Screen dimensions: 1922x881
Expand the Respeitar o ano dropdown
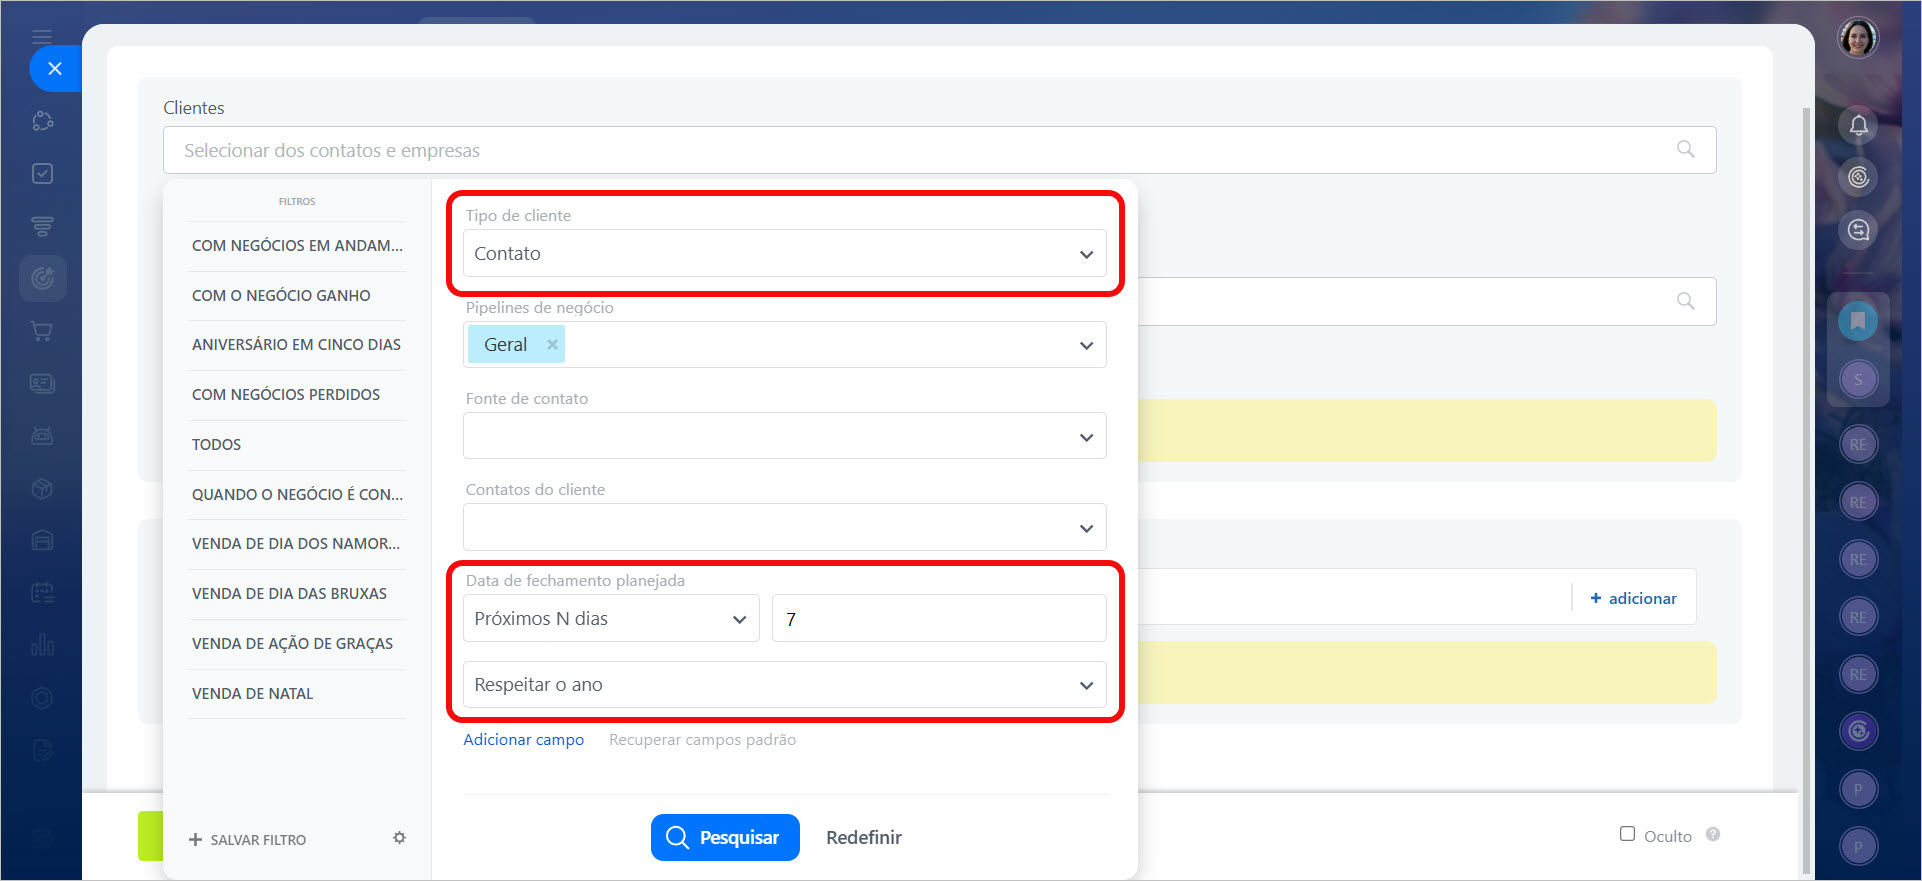click(785, 684)
